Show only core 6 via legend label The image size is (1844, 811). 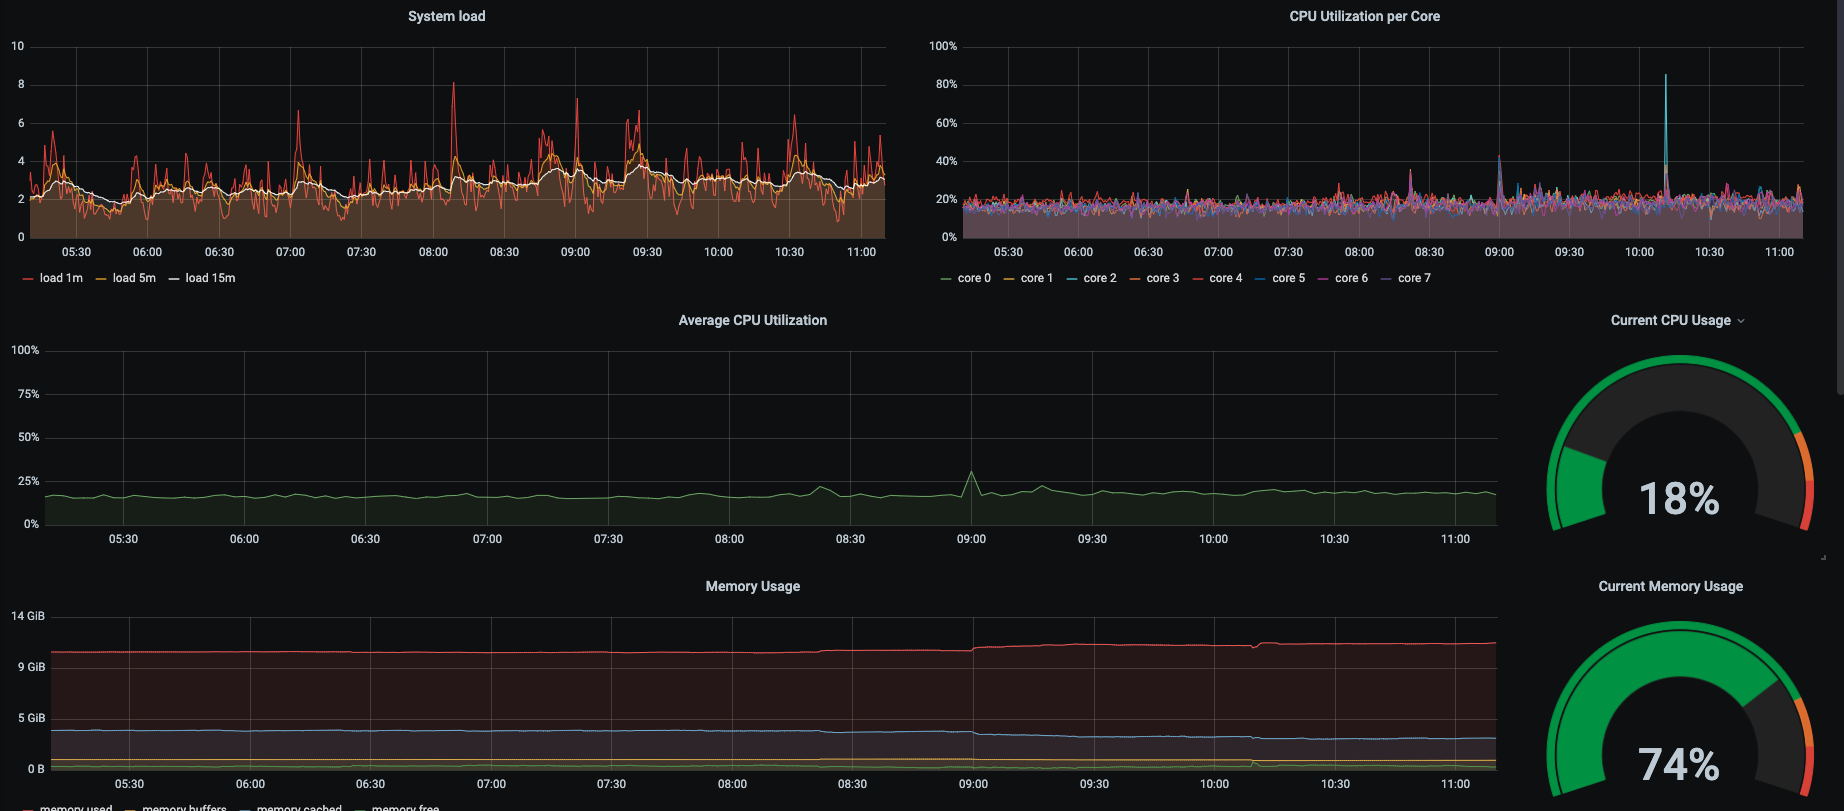[x=1351, y=278]
